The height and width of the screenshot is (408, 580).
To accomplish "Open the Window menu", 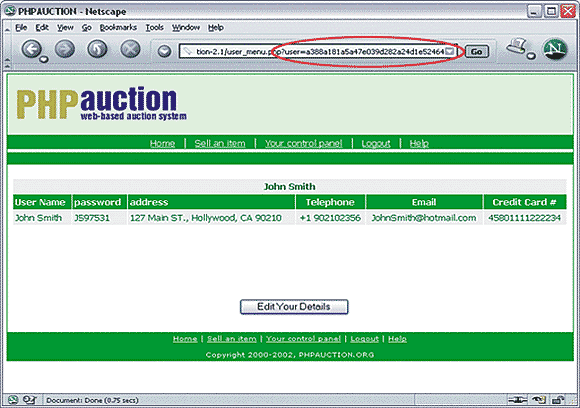I will click(186, 27).
